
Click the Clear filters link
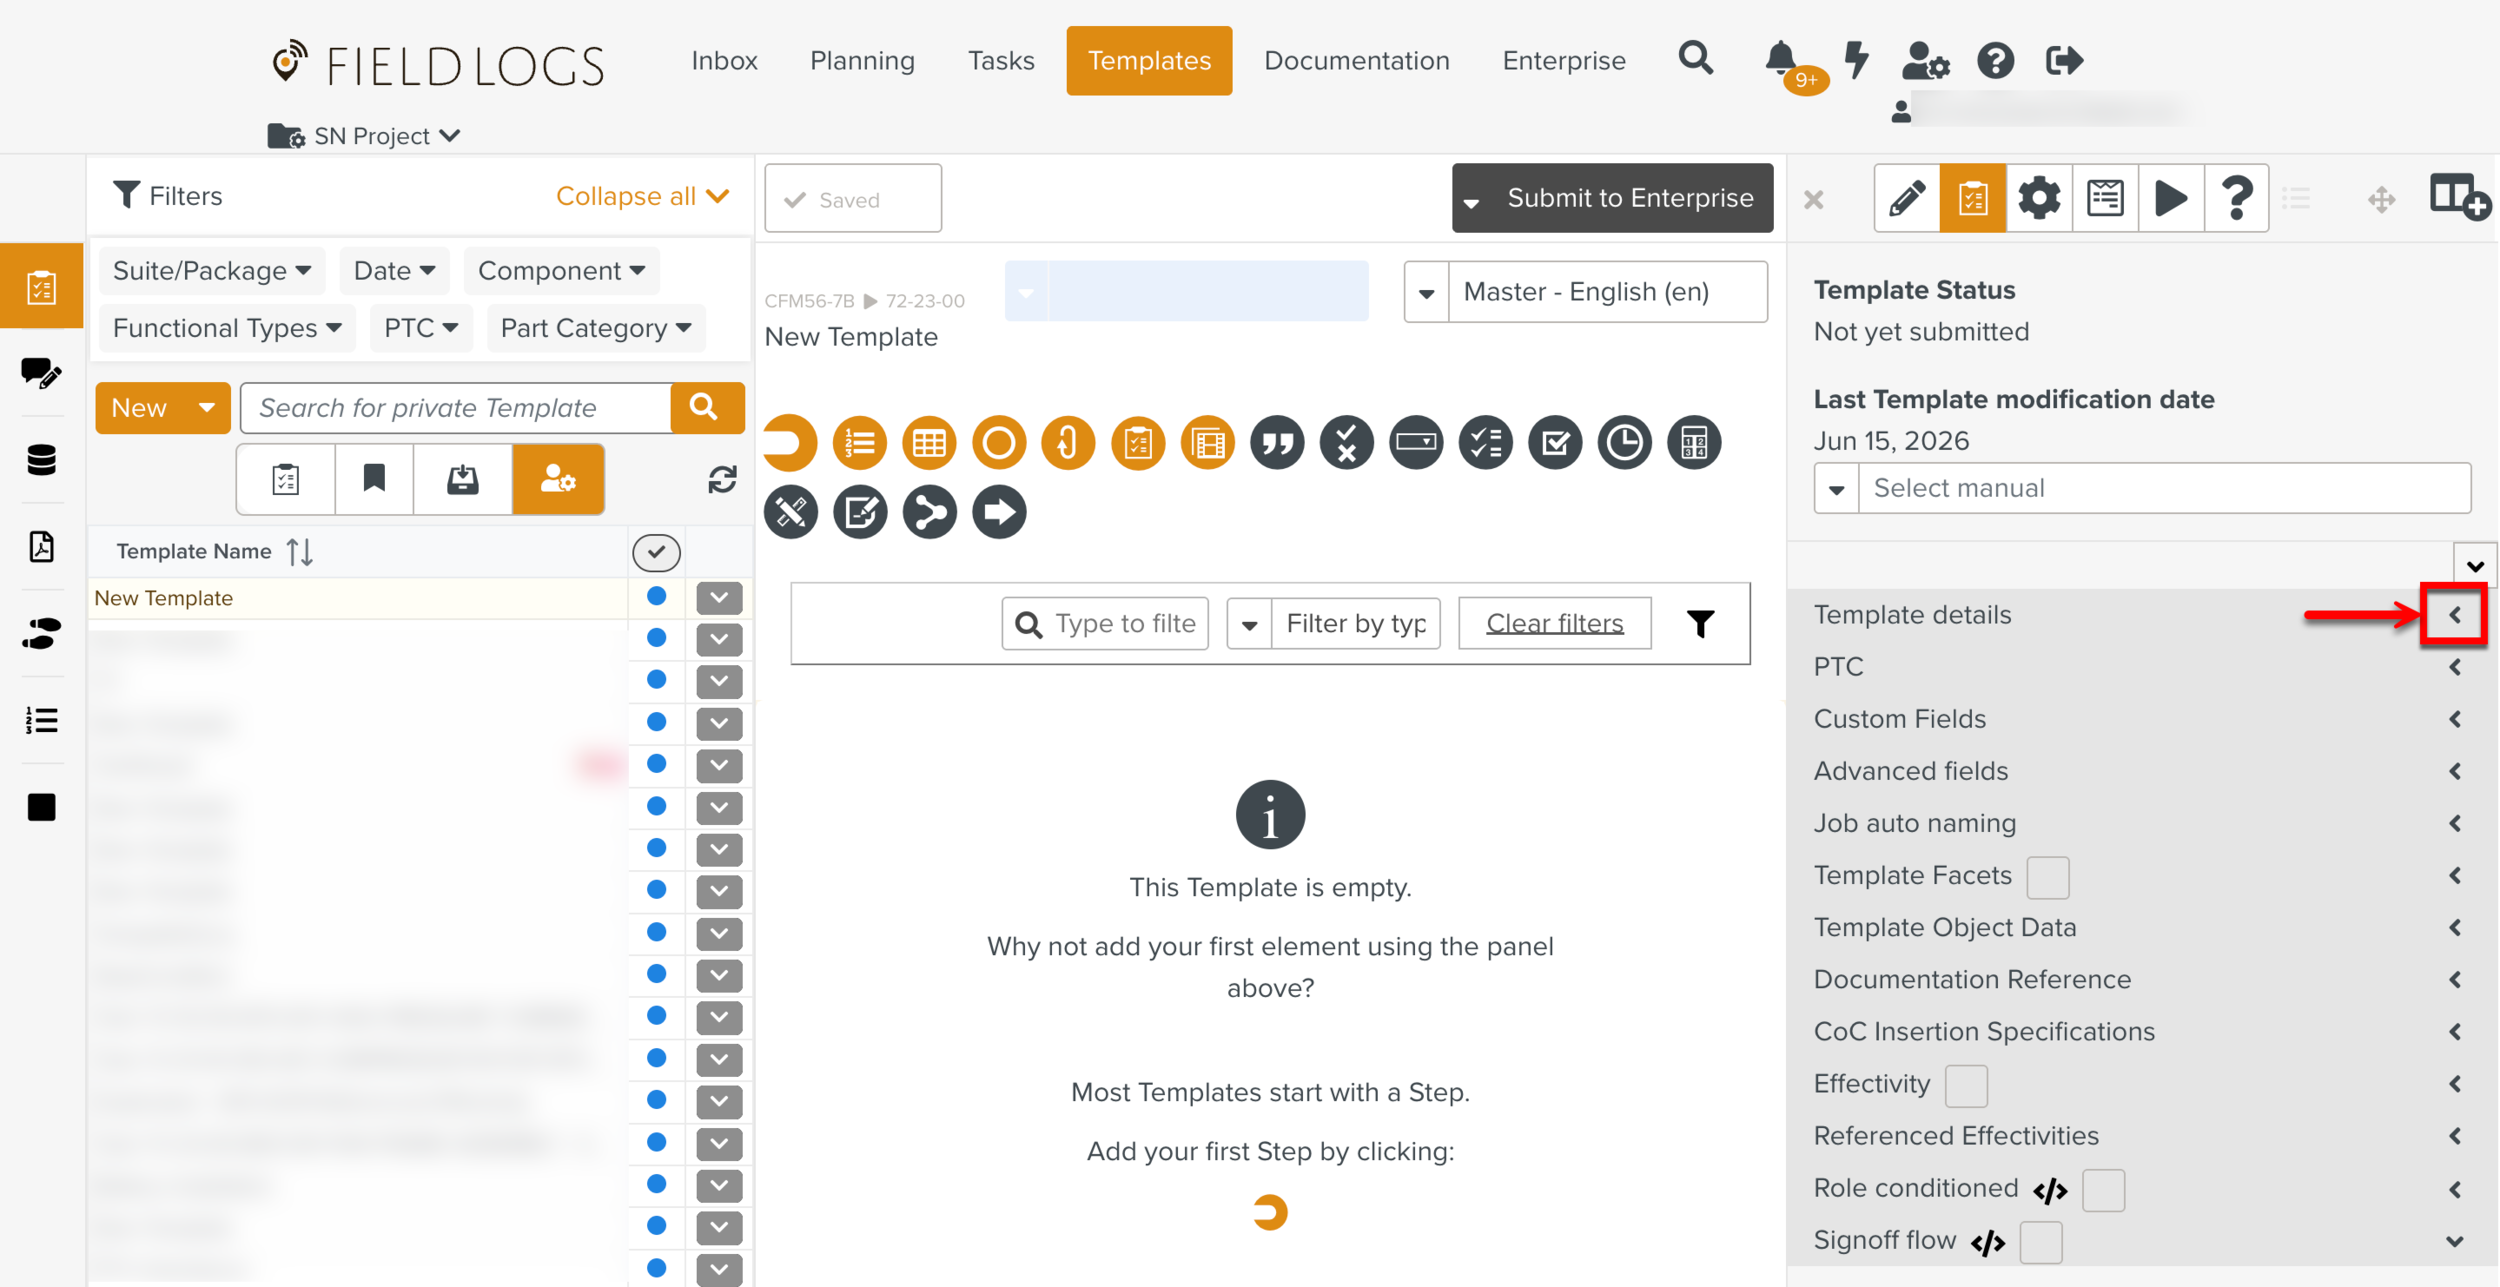coord(1554,623)
